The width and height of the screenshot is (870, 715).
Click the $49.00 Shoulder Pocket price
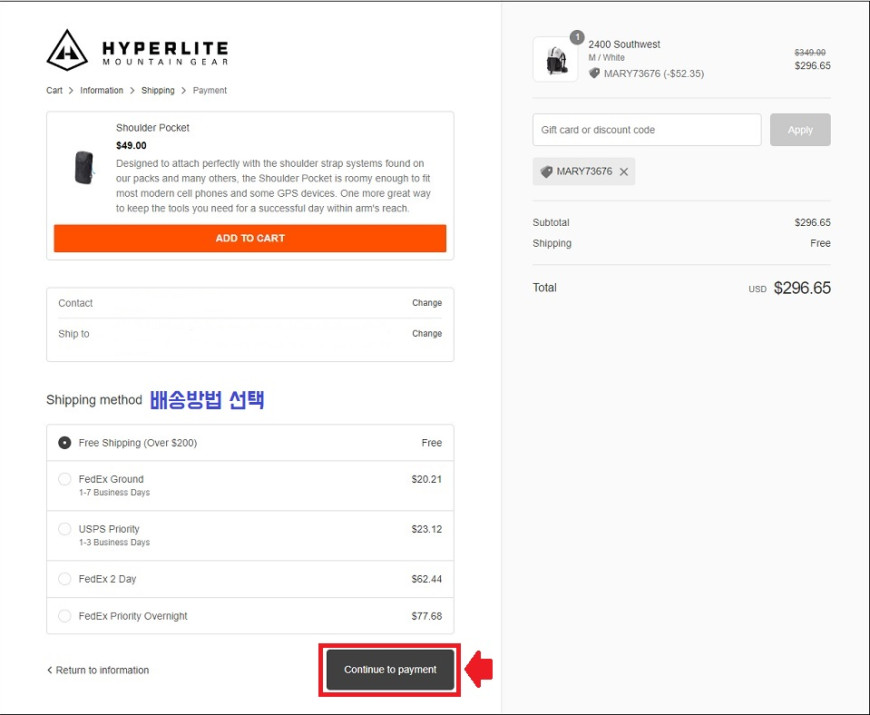131,145
